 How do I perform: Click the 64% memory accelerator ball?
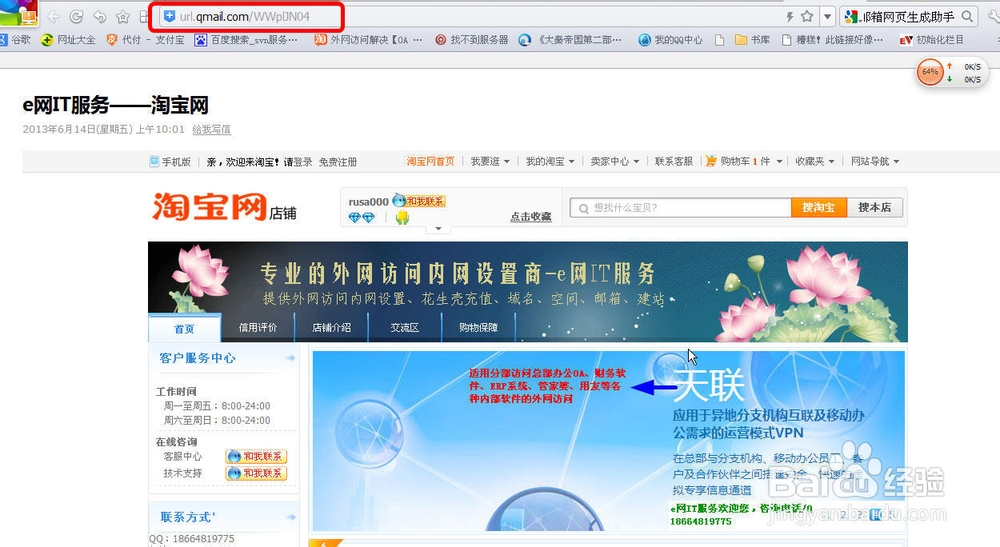[x=930, y=72]
